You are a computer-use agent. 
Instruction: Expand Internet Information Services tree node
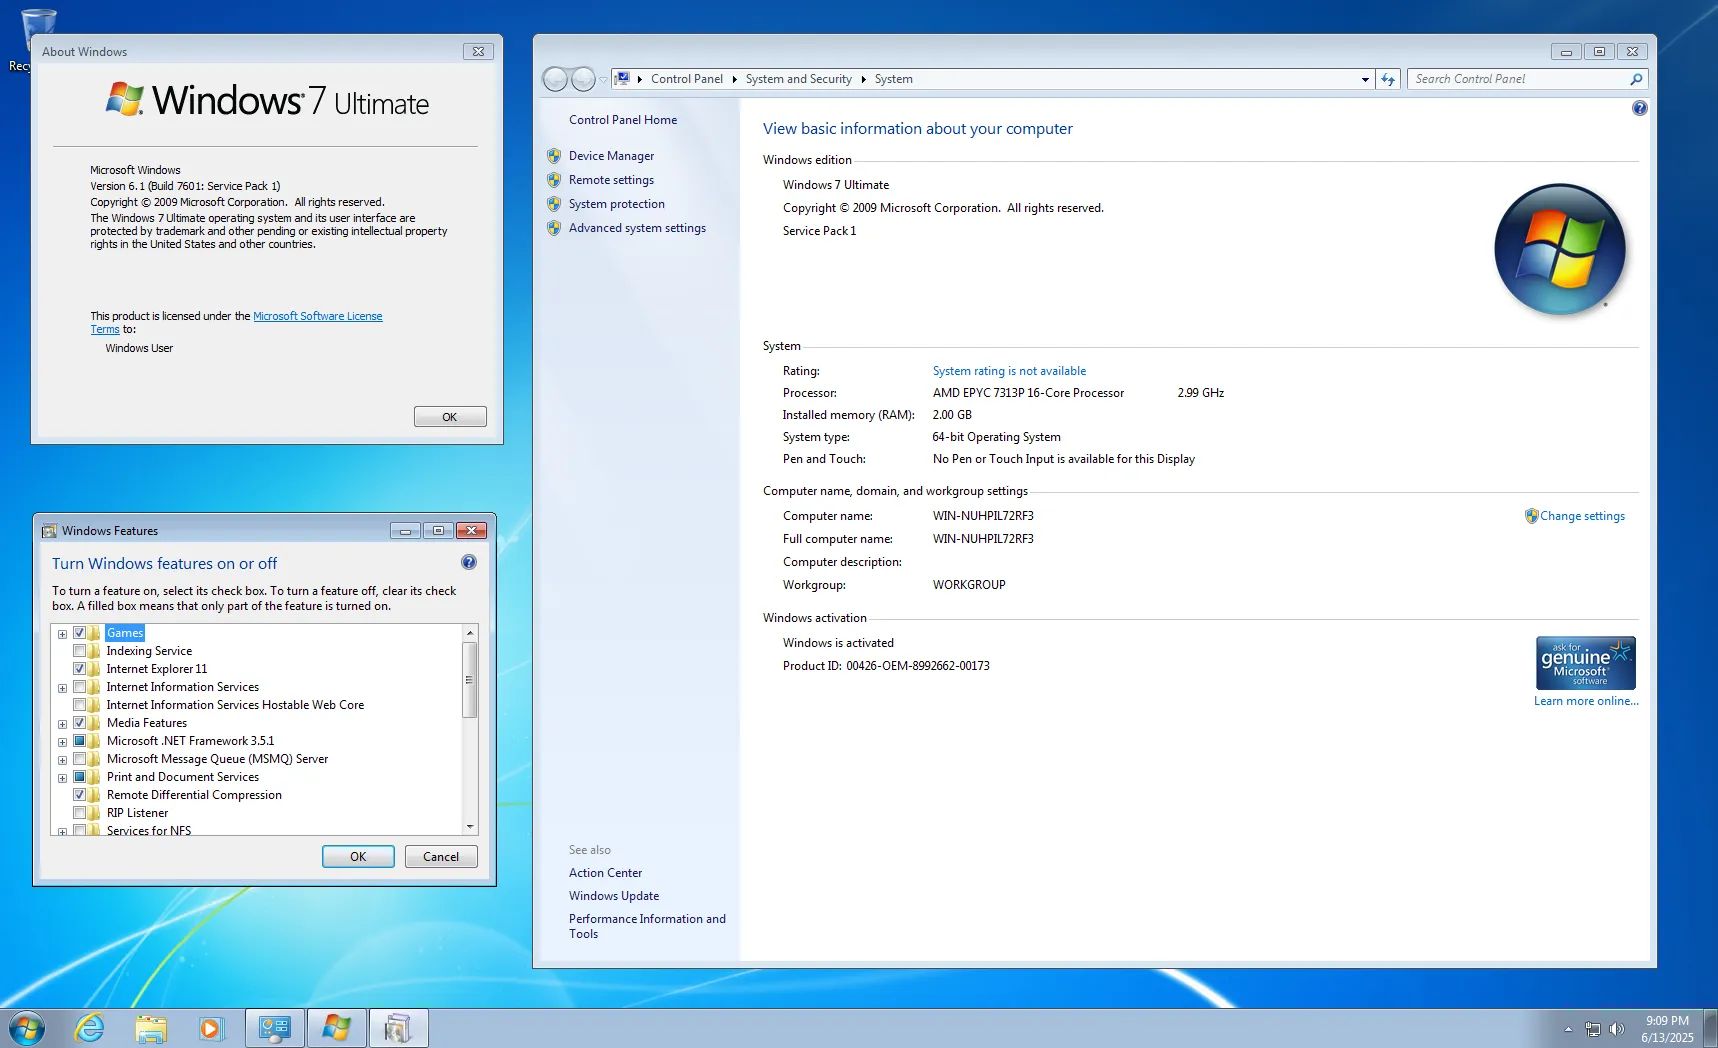pyautogui.click(x=62, y=688)
